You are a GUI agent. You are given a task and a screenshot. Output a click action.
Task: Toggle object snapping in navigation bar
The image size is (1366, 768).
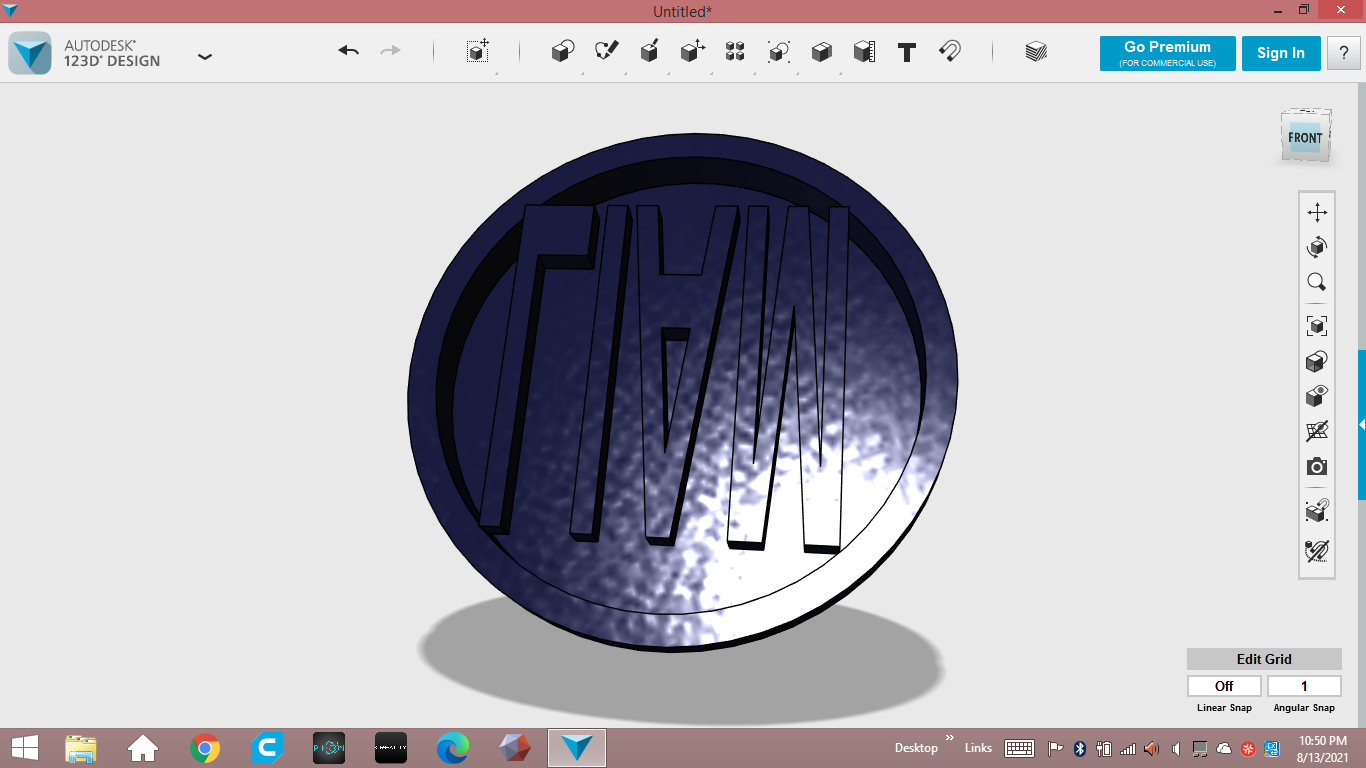[1317, 511]
